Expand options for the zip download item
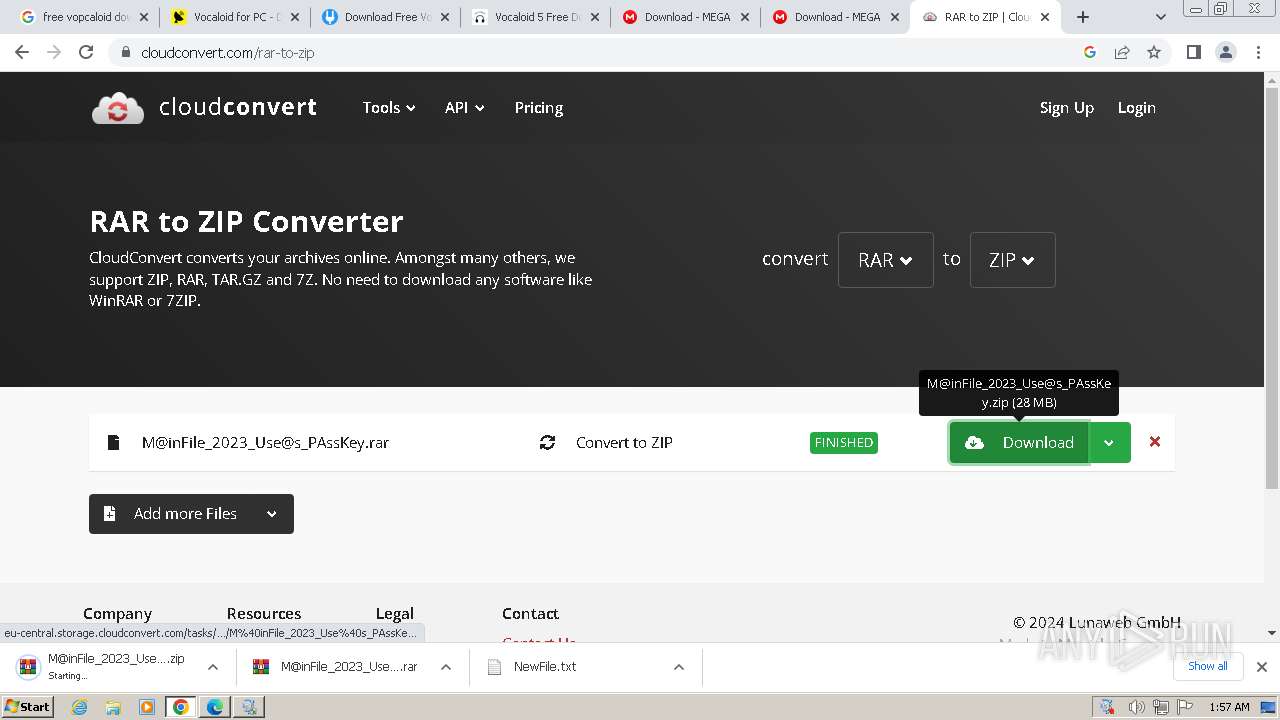1280x720 pixels. point(213,667)
